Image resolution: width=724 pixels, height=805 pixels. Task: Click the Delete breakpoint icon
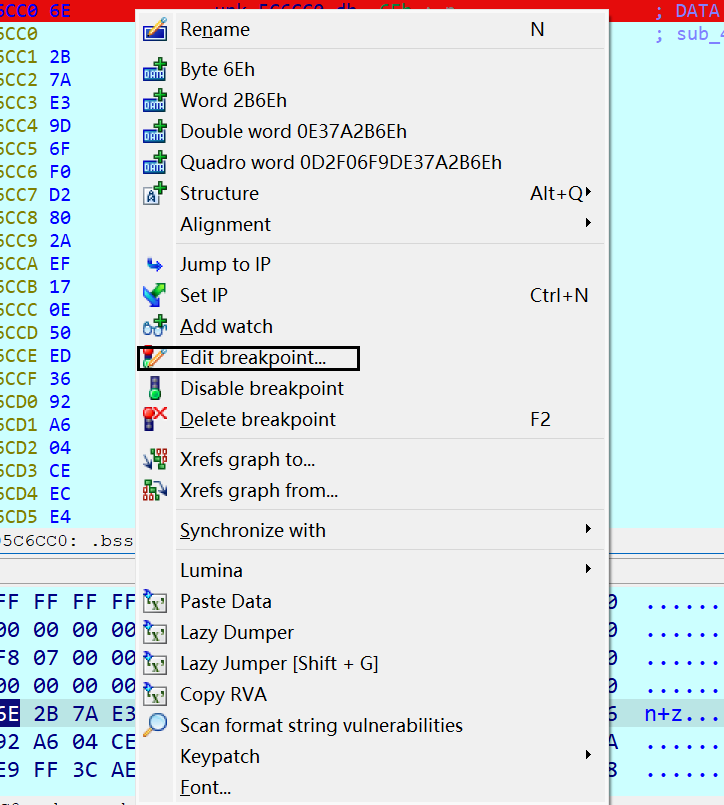[x=155, y=420]
